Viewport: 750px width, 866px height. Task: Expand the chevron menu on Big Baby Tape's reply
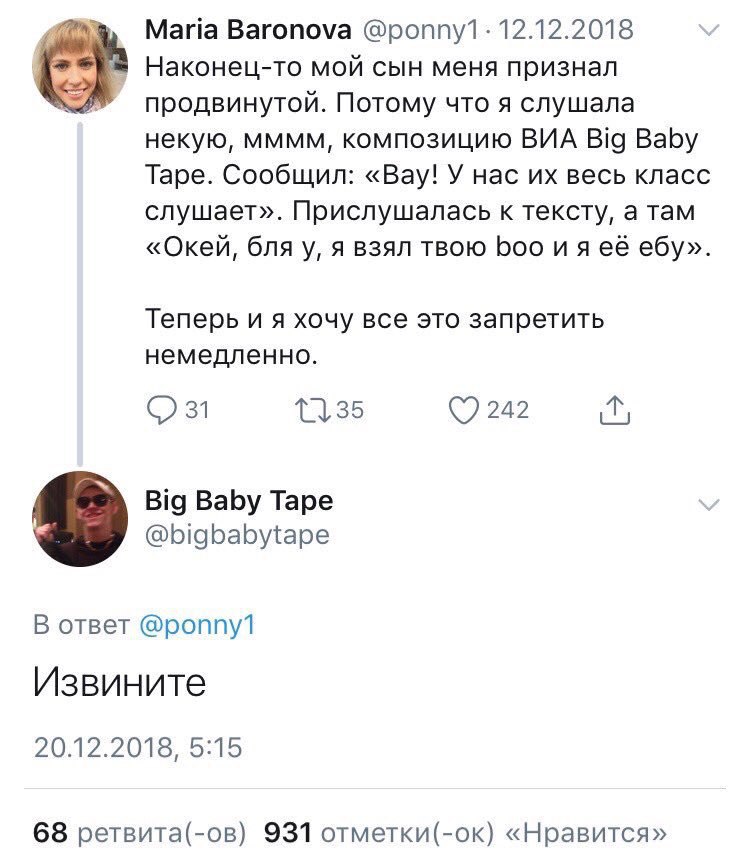coord(709,504)
